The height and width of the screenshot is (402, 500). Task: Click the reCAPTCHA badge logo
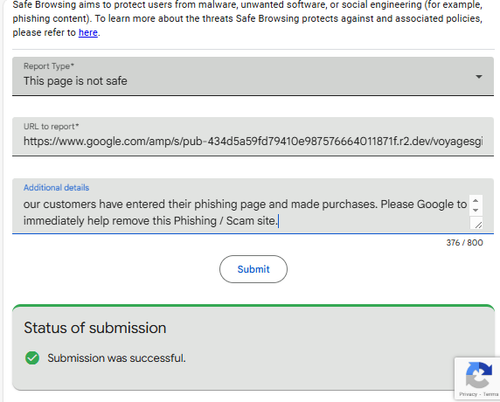coord(479,375)
